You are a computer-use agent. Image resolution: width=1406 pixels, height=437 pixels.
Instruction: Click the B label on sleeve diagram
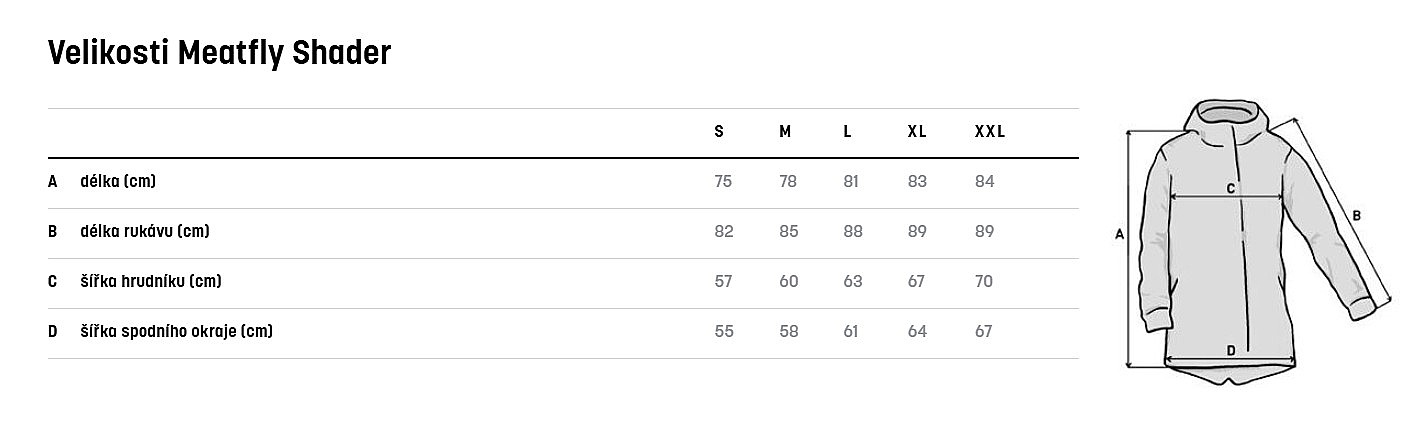(1356, 215)
